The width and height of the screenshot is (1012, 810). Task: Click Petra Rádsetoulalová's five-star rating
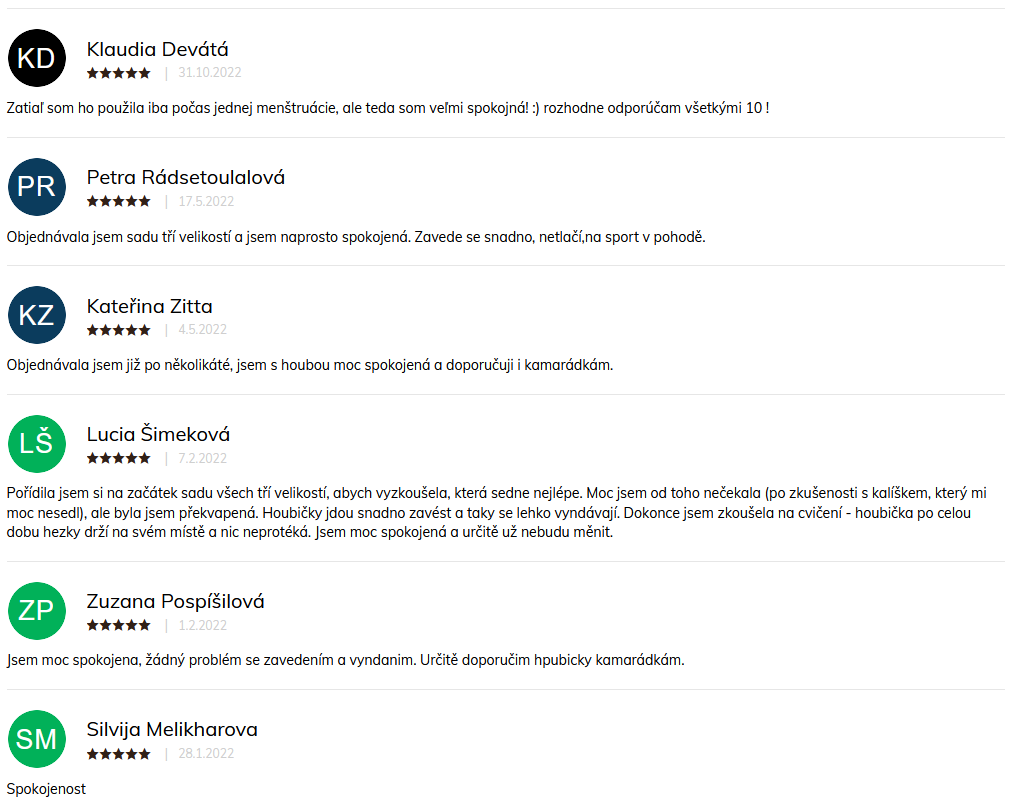(x=119, y=201)
